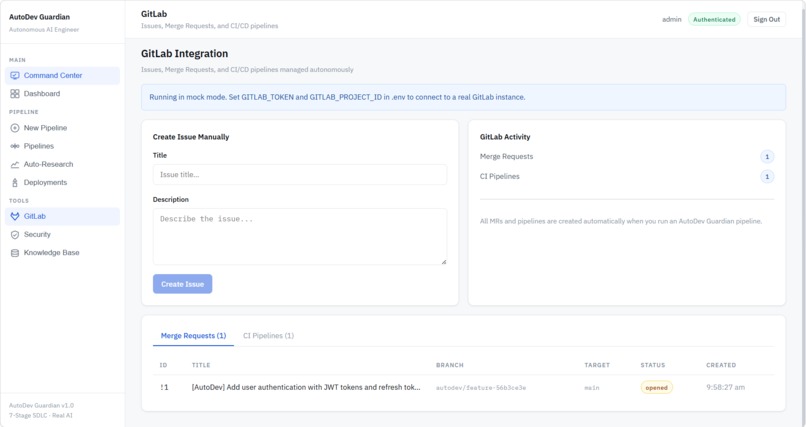Image resolution: width=806 pixels, height=427 pixels.
Task: Click the TARGET column header
Action: [x=597, y=365]
